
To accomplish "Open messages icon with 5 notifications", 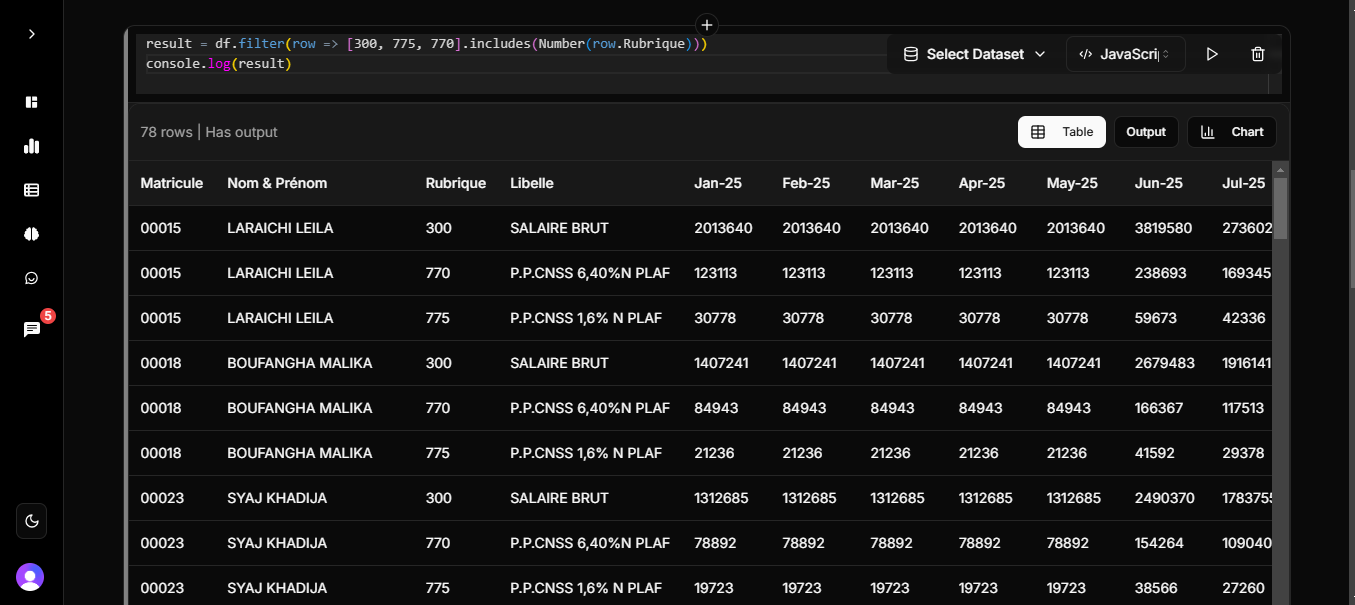I will tap(32, 329).
